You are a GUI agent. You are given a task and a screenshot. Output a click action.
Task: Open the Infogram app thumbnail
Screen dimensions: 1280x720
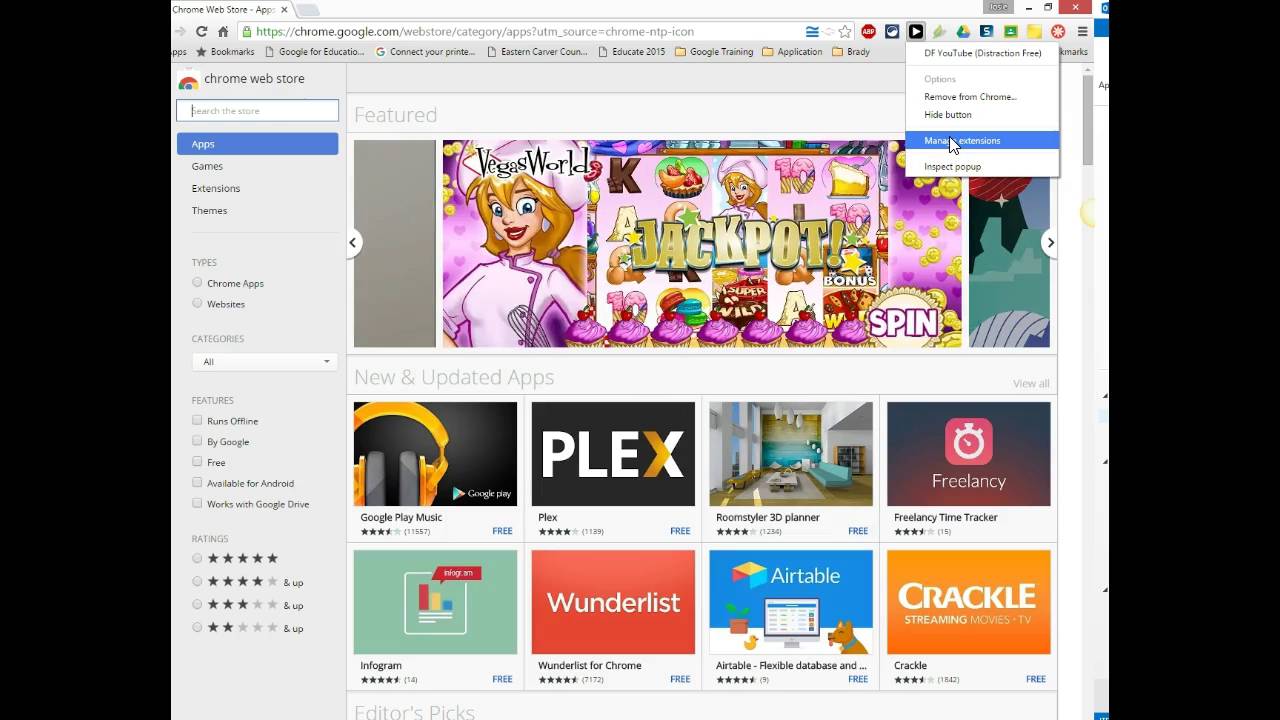[x=435, y=602]
